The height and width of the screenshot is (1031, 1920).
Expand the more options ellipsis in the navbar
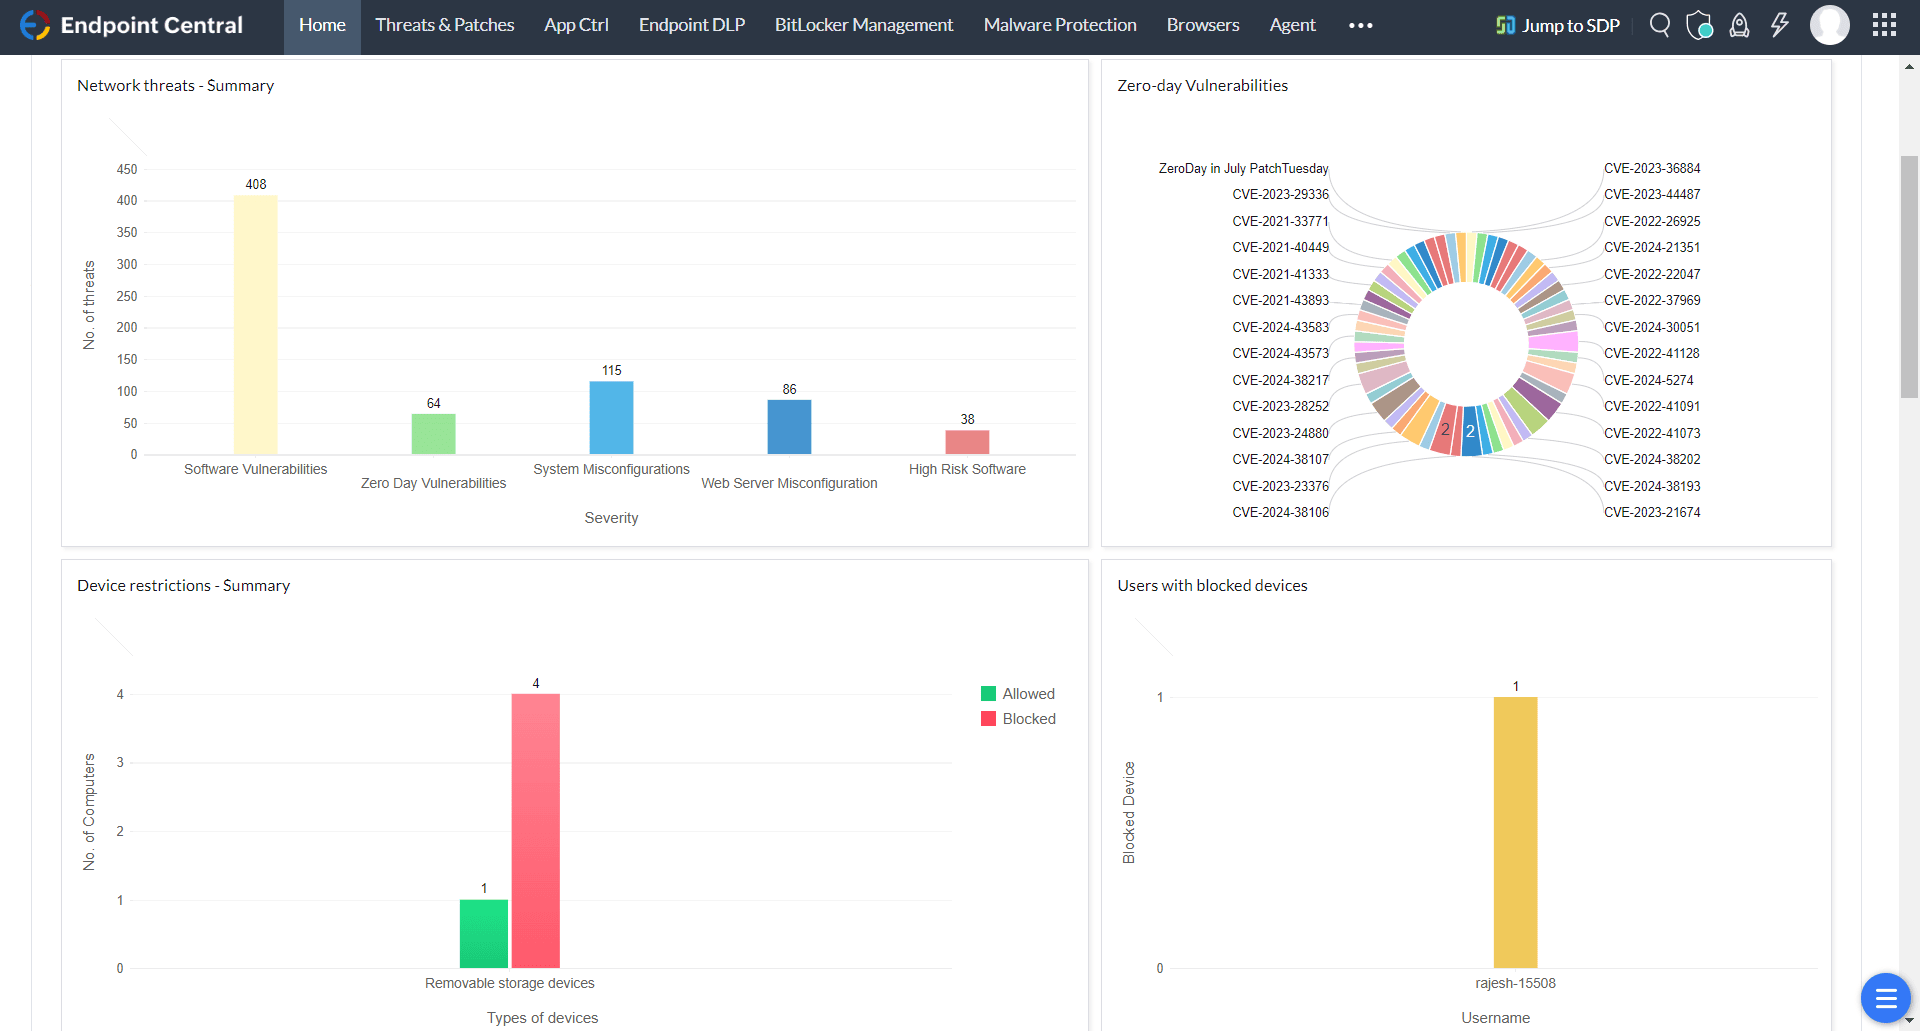point(1360,25)
